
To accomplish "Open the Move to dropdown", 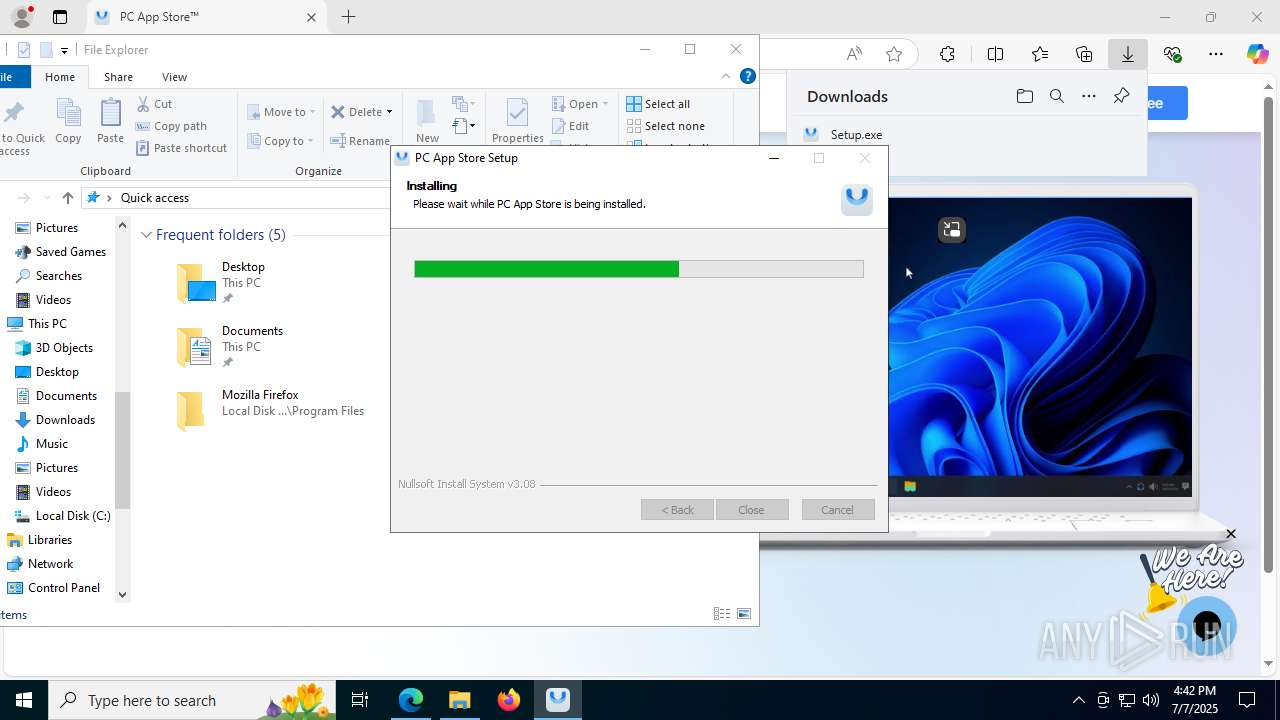I will [x=281, y=112].
